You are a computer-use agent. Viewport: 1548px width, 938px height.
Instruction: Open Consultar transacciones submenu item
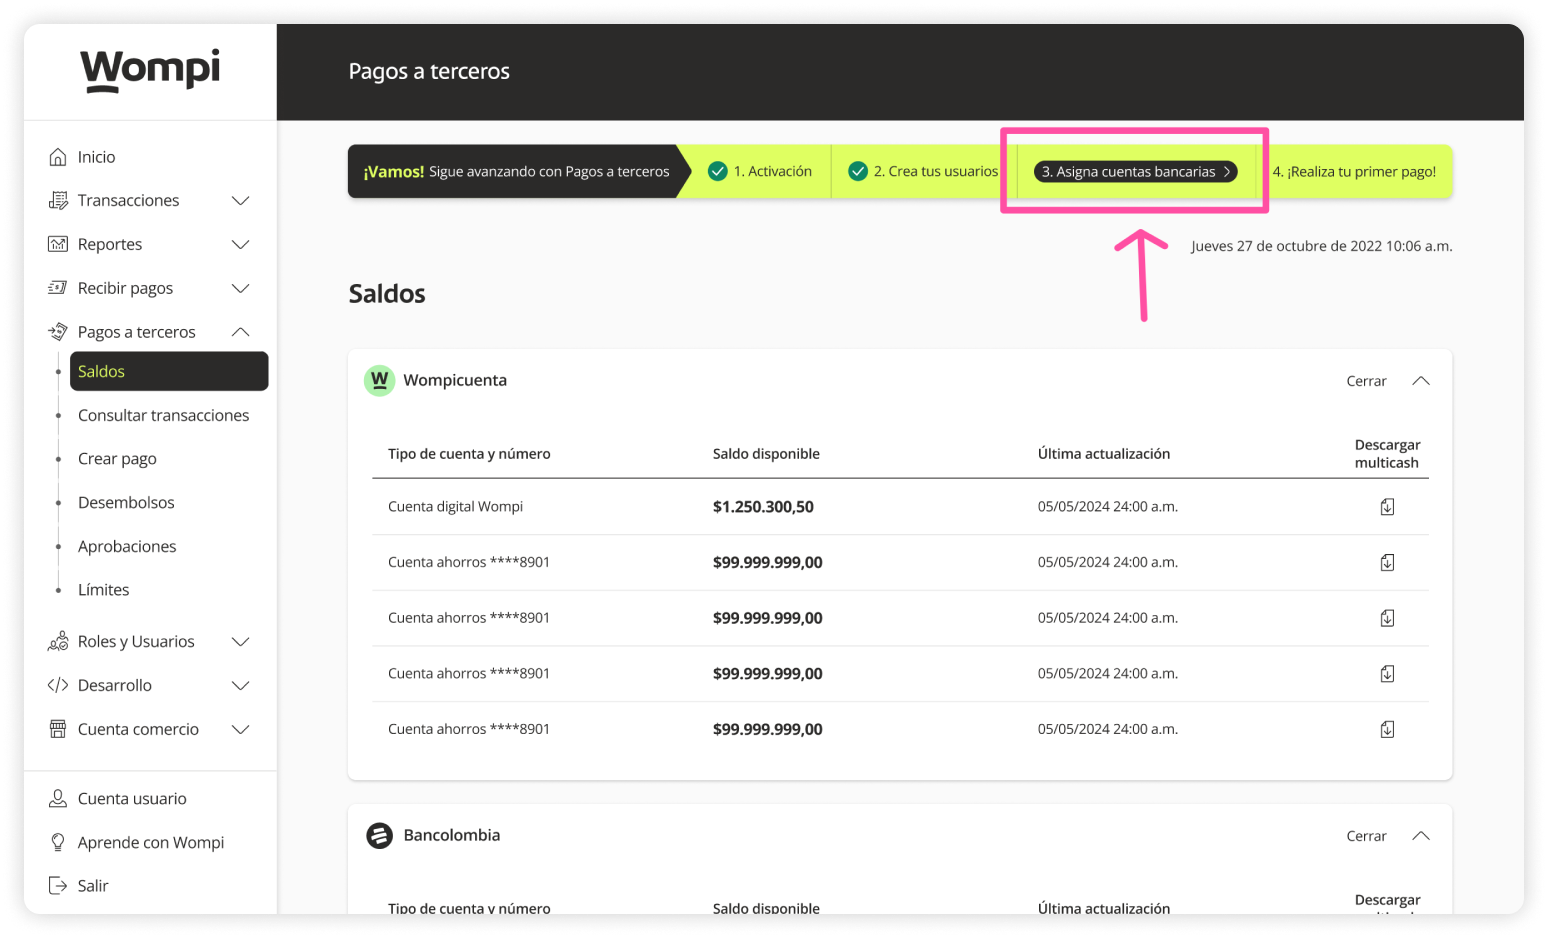tap(163, 415)
